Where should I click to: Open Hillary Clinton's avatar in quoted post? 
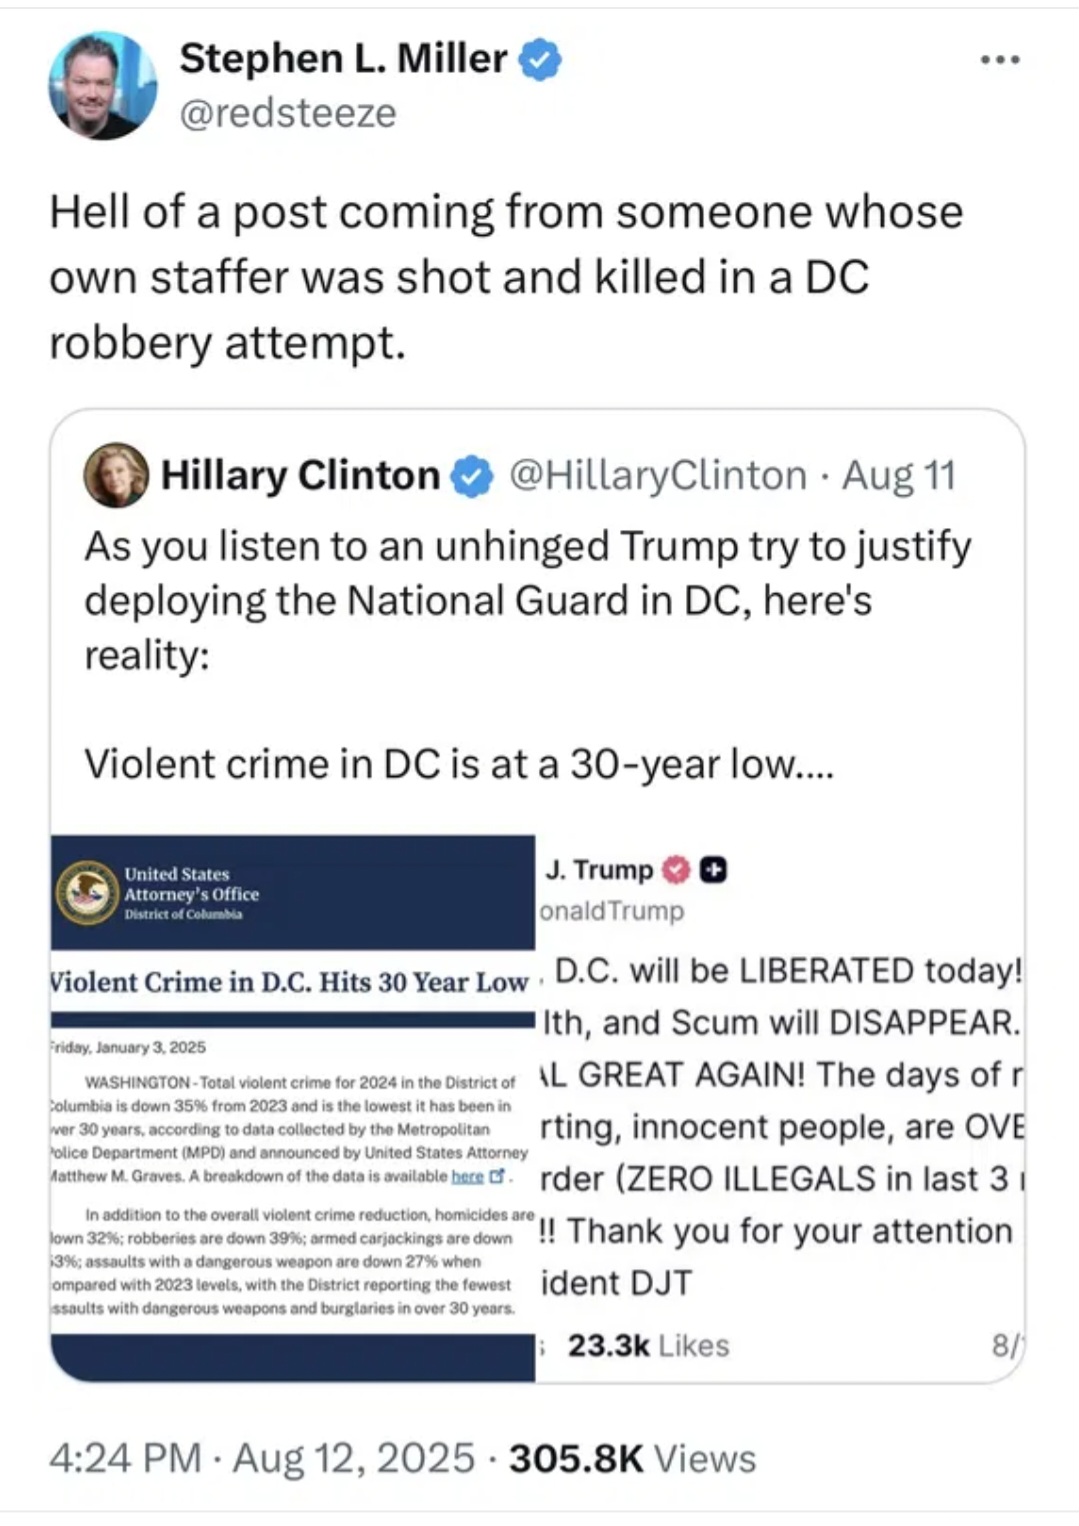117,475
